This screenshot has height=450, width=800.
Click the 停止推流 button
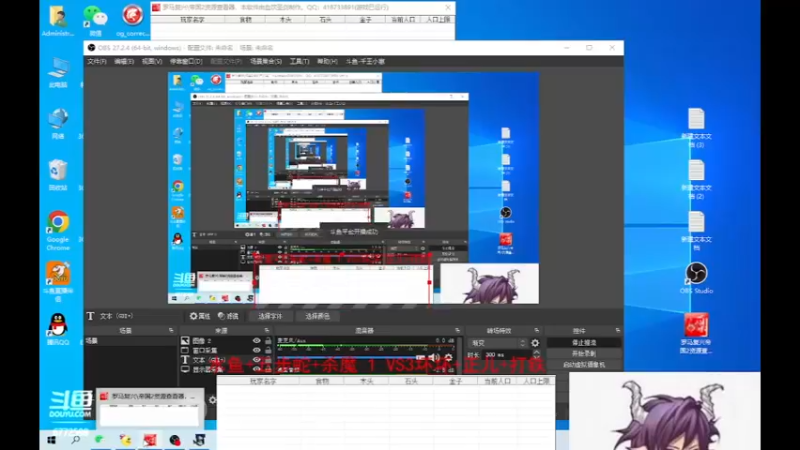coord(584,342)
